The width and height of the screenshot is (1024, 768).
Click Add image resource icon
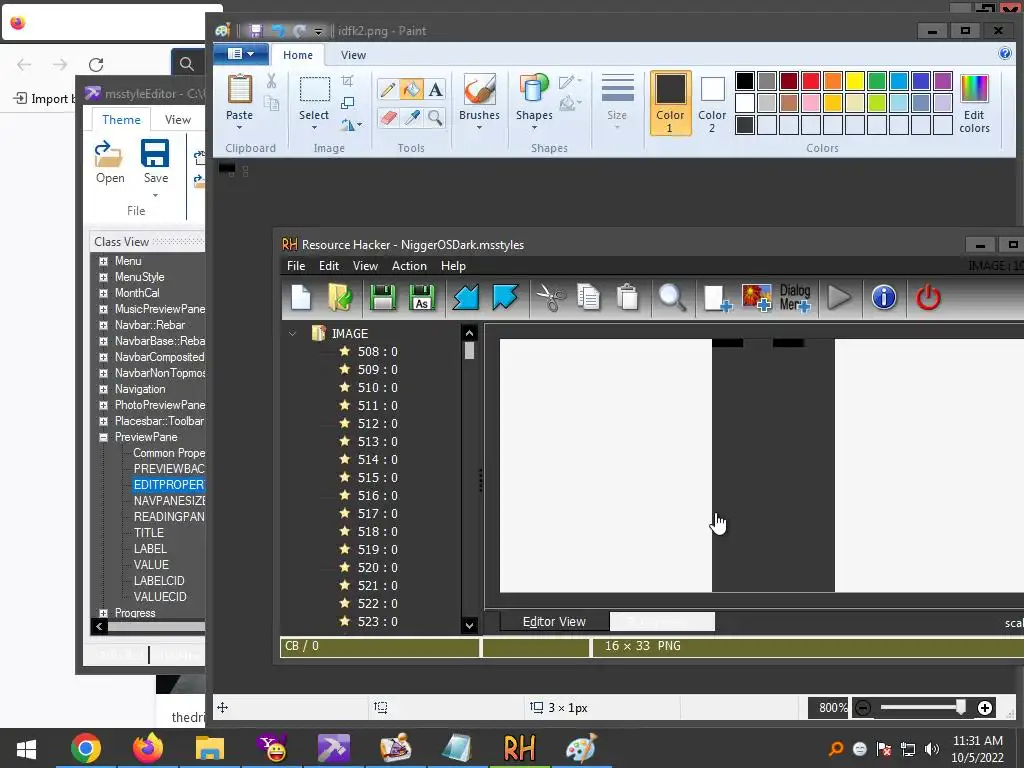pyautogui.click(x=756, y=298)
